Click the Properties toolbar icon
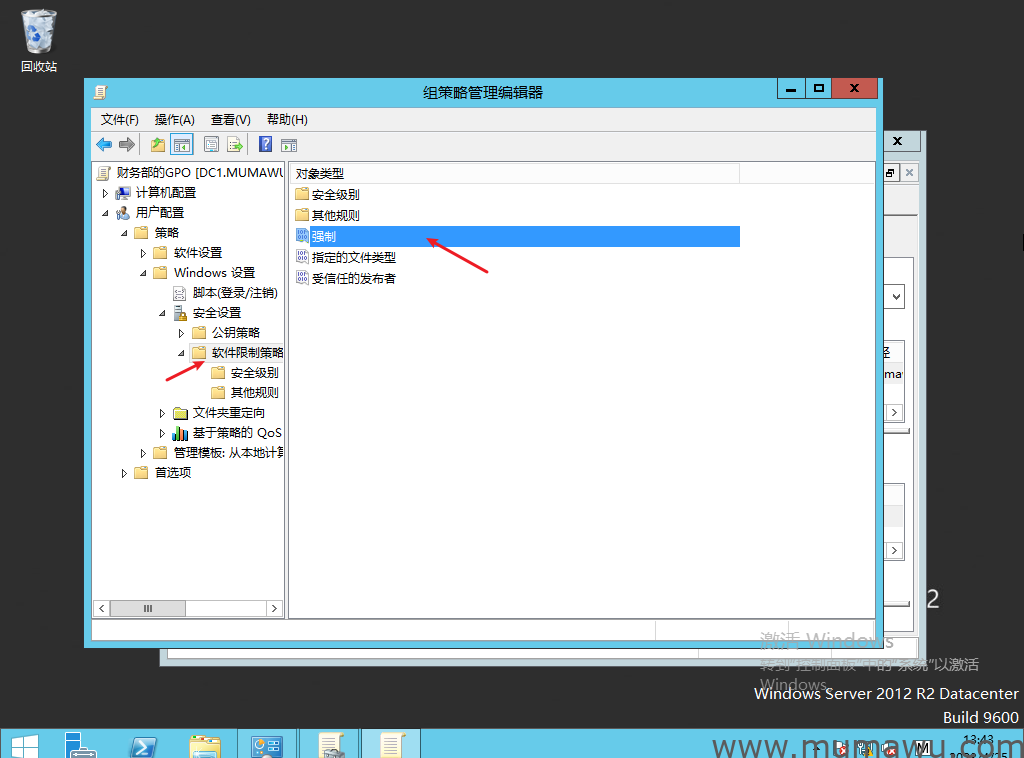Image resolution: width=1024 pixels, height=758 pixels. (212, 144)
